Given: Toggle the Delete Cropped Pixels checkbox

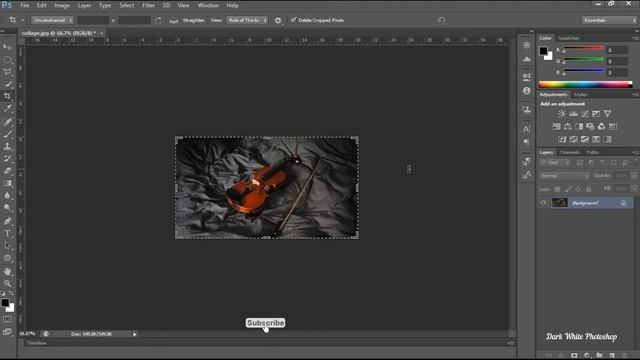Looking at the screenshot, I should [293, 20].
